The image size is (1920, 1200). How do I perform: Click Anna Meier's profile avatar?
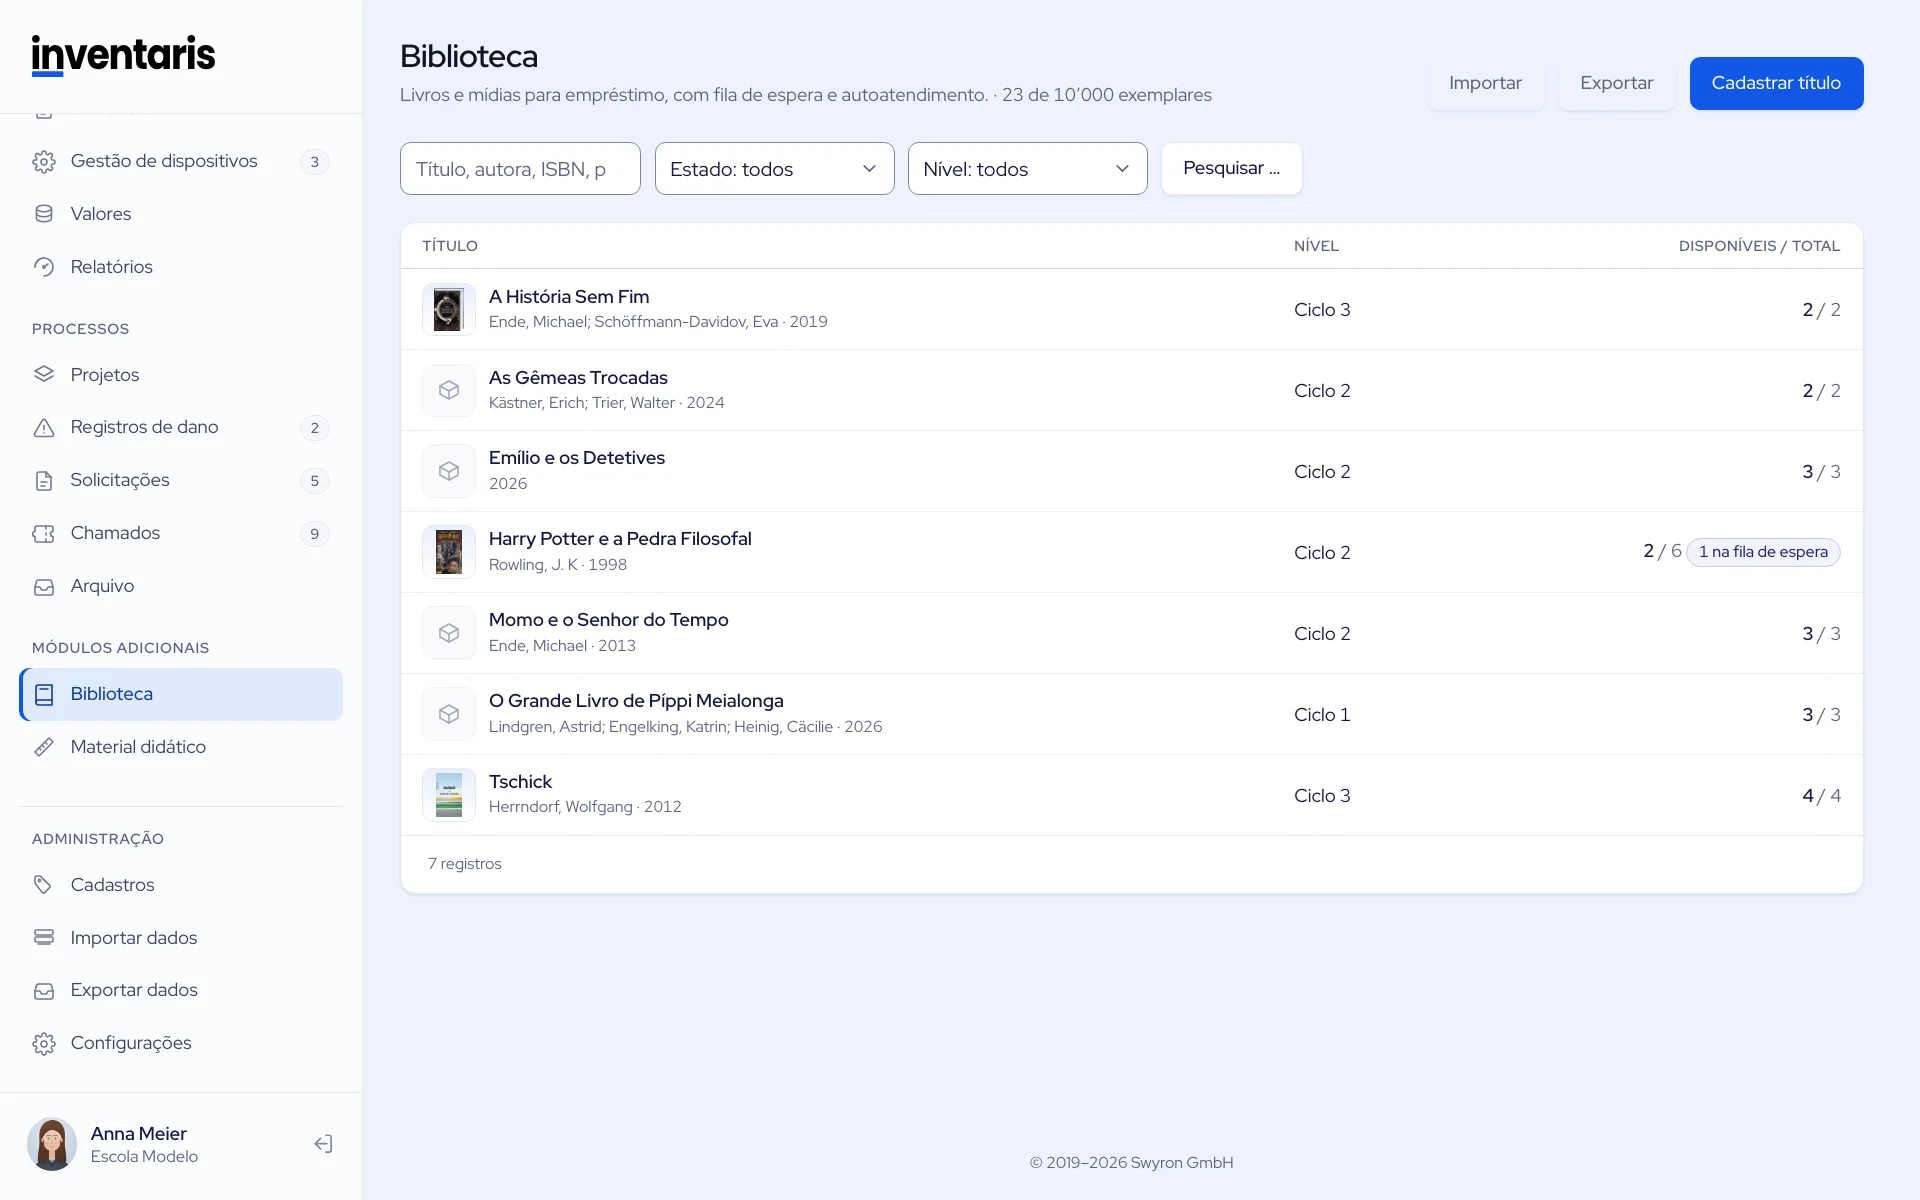(52, 1144)
